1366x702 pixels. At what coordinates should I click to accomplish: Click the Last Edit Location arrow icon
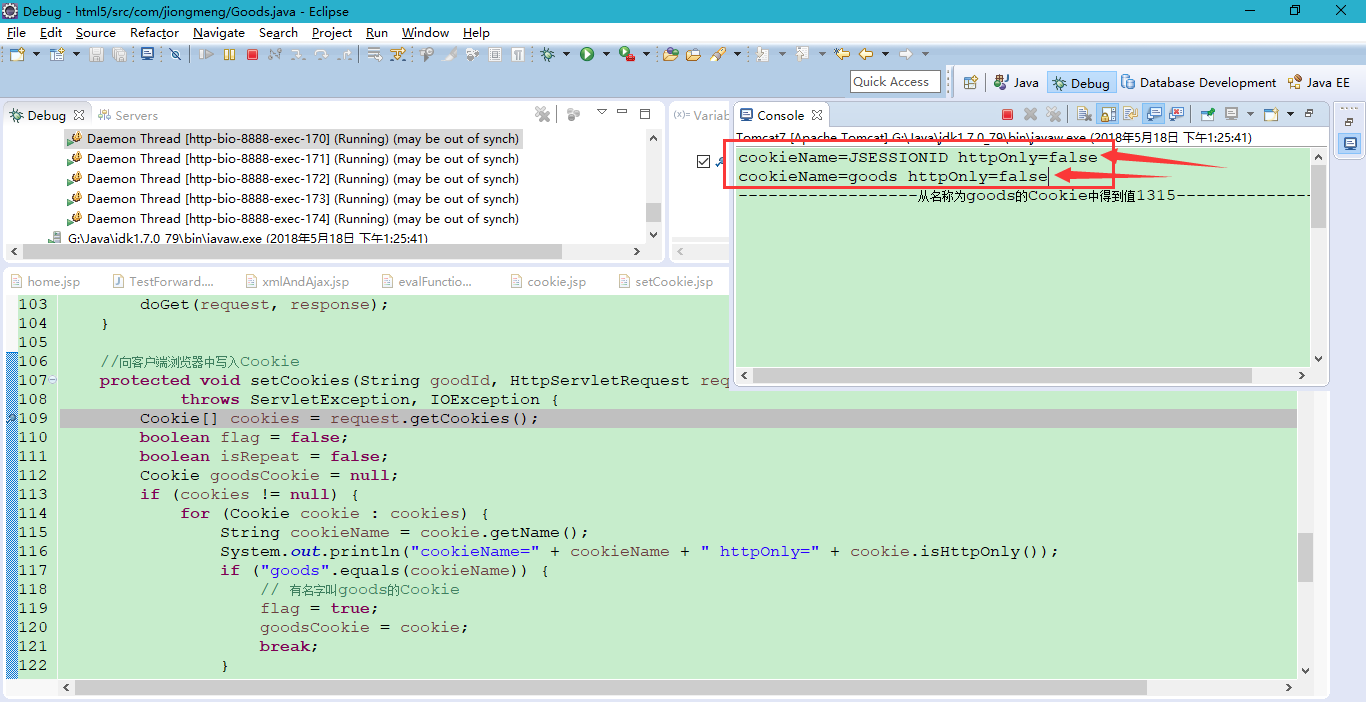(x=842, y=54)
